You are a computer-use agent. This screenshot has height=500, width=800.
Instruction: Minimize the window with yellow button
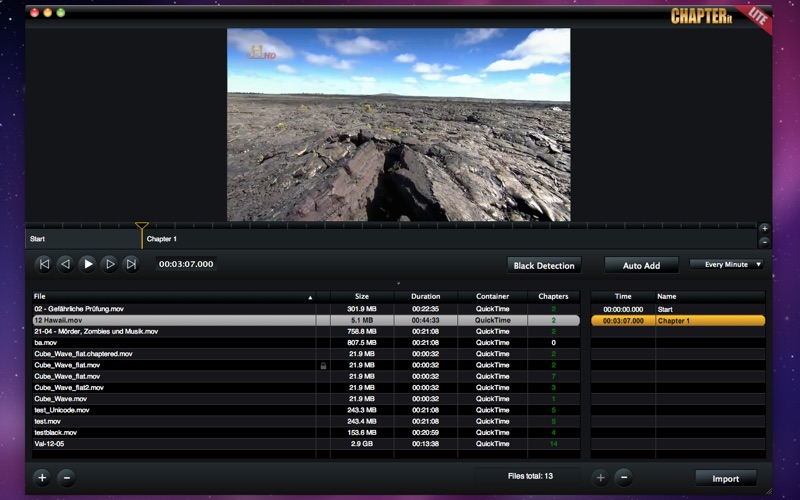47,12
